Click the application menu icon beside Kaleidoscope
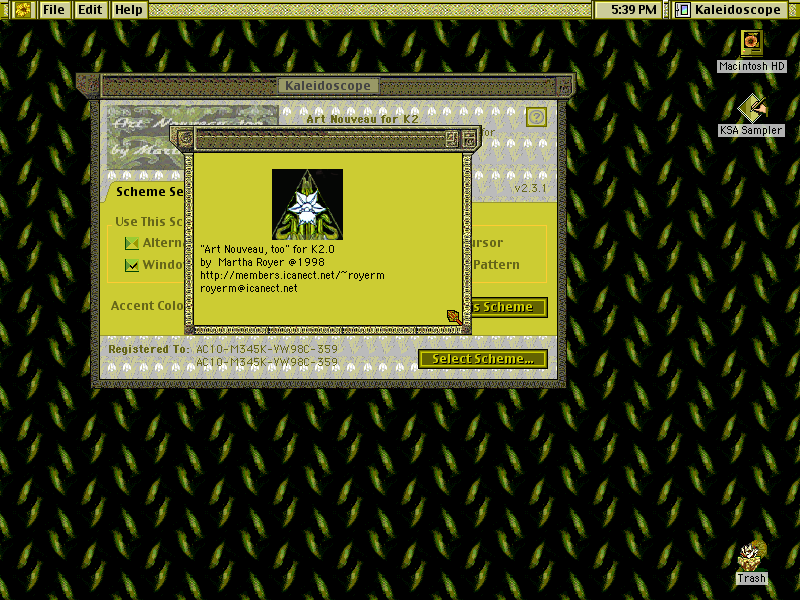 (x=682, y=10)
